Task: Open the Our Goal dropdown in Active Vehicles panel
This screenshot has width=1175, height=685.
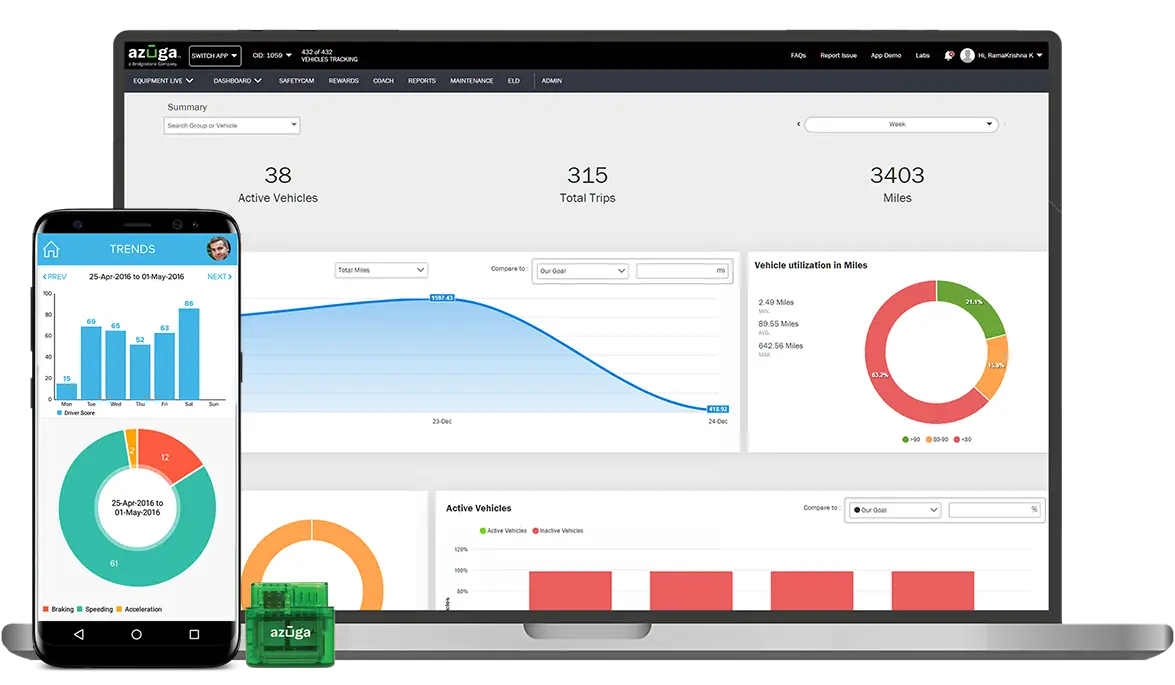Action: pyautogui.click(x=895, y=510)
